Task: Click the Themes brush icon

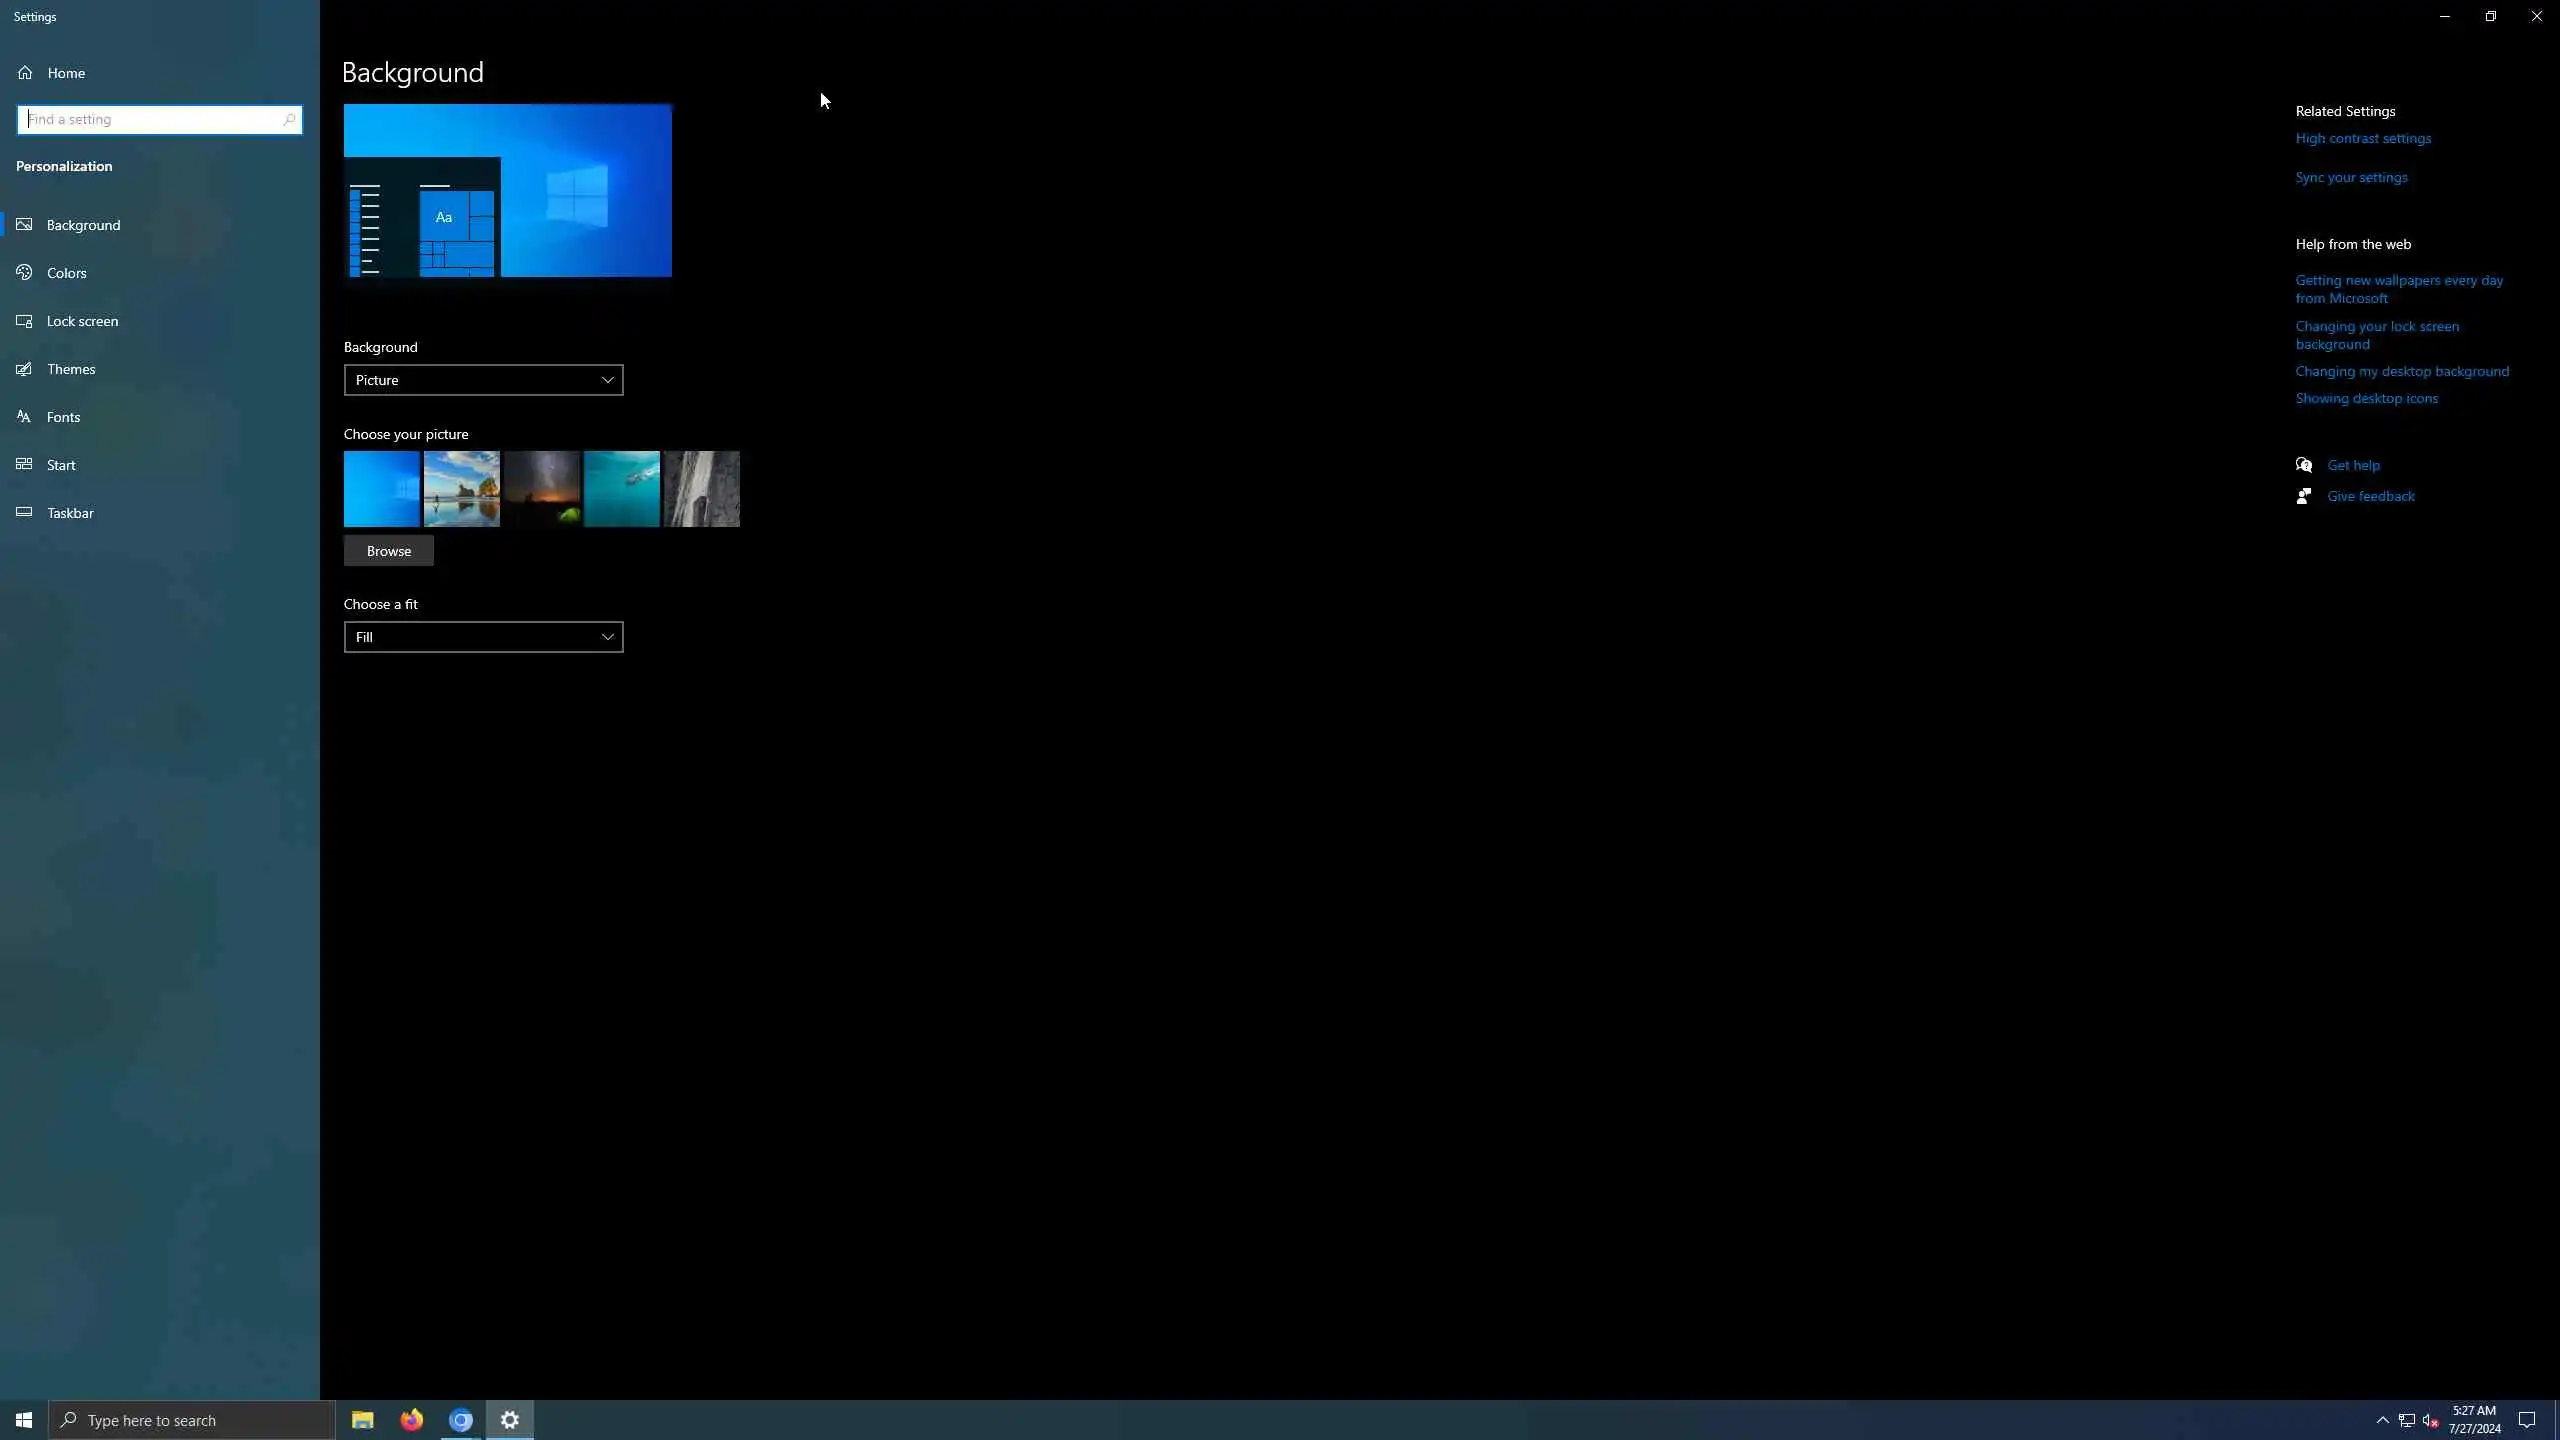Action: pos(25,369)
